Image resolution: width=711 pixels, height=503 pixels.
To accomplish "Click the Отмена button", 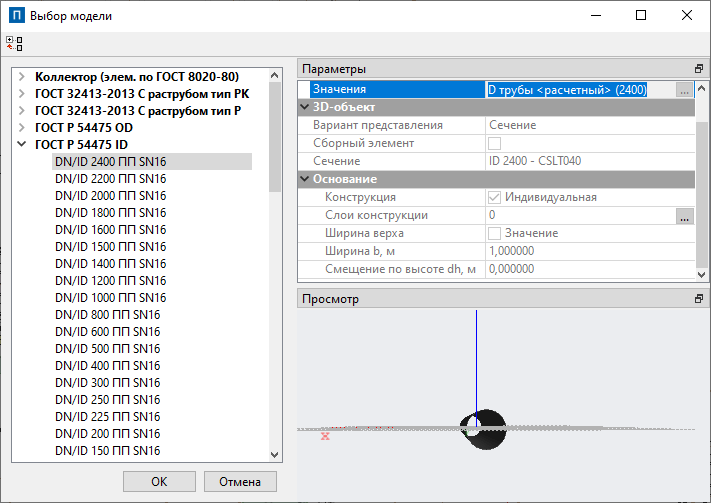I will (240, 482).
